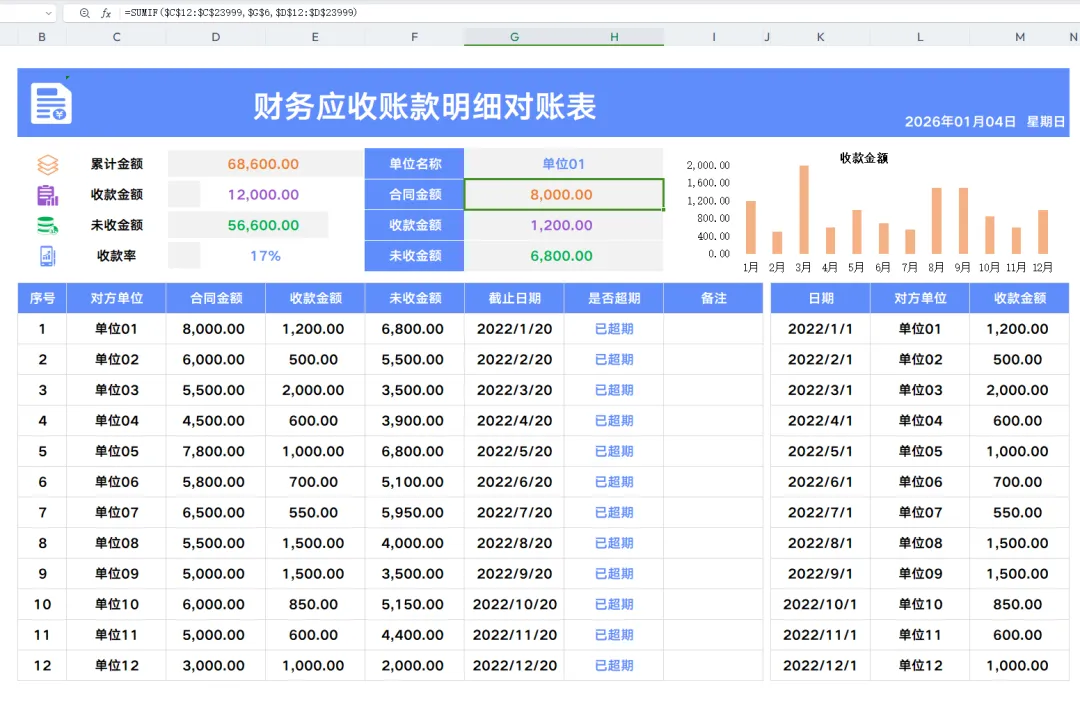1080x722 pixels.
Task: Select 单位09 in the right table
Action: click(x=920, y=574)
